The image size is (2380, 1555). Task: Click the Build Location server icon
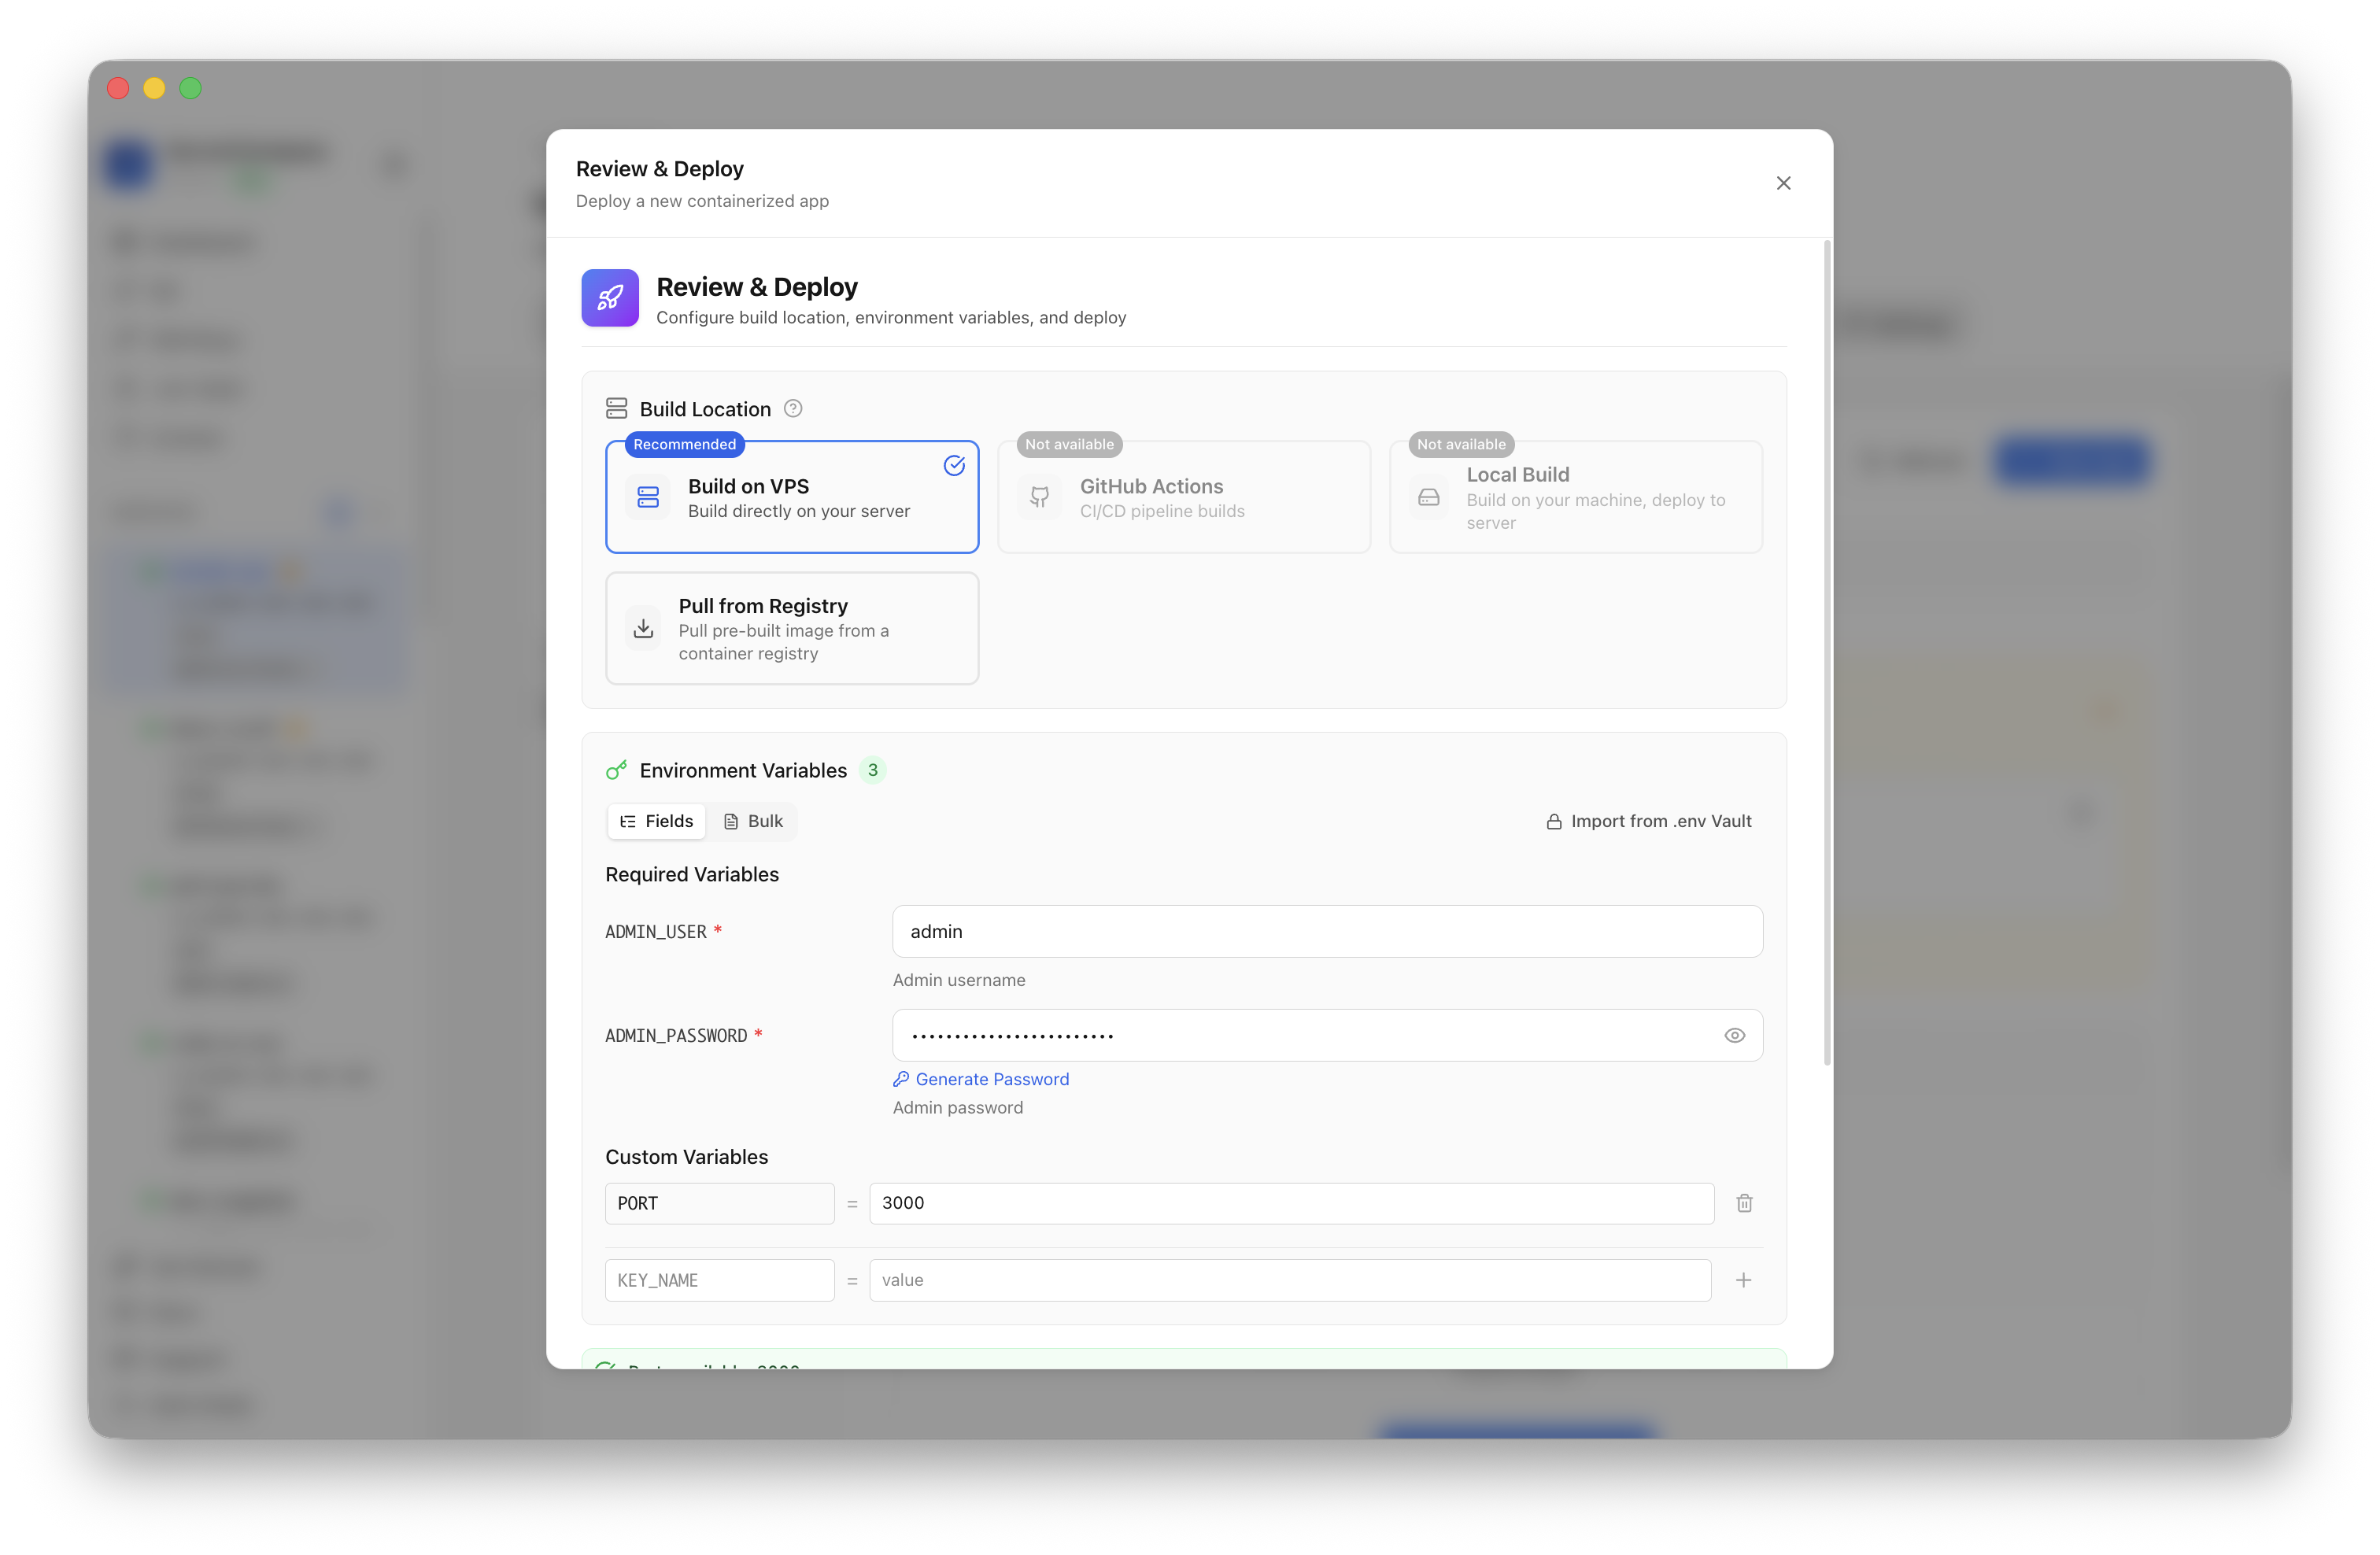617,408
